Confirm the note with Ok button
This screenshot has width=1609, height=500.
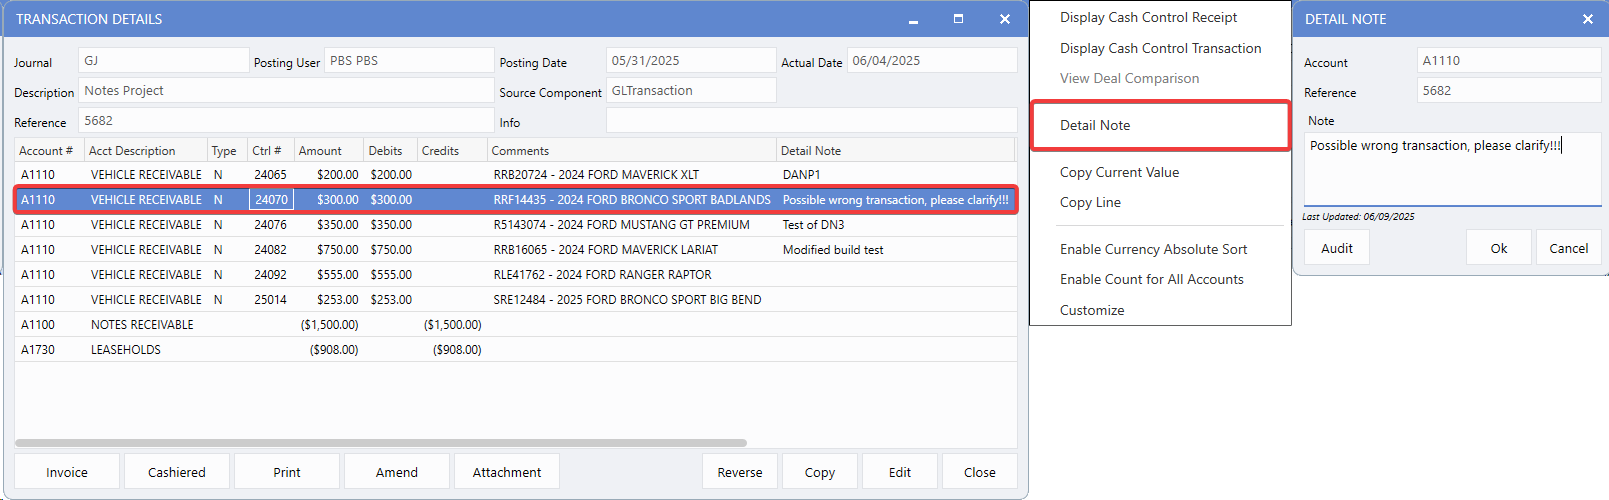click(x=1498, y=248)
